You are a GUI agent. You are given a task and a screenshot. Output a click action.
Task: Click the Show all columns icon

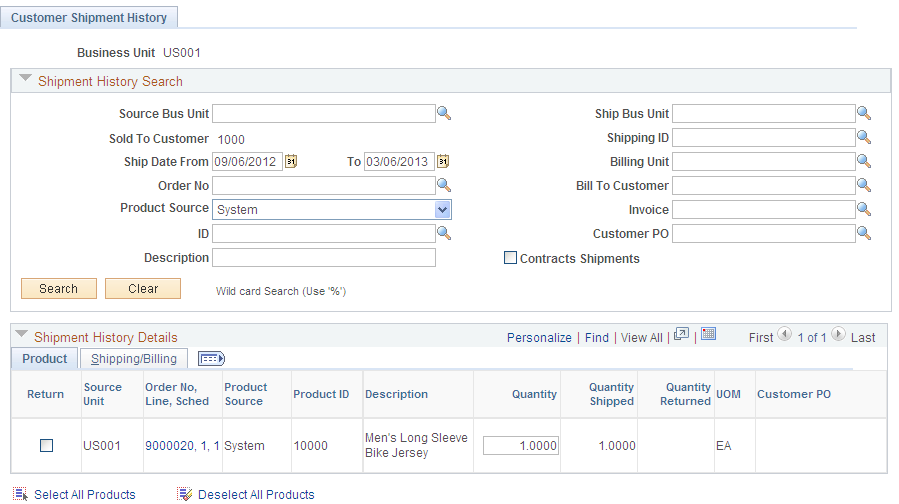(211, 359)
